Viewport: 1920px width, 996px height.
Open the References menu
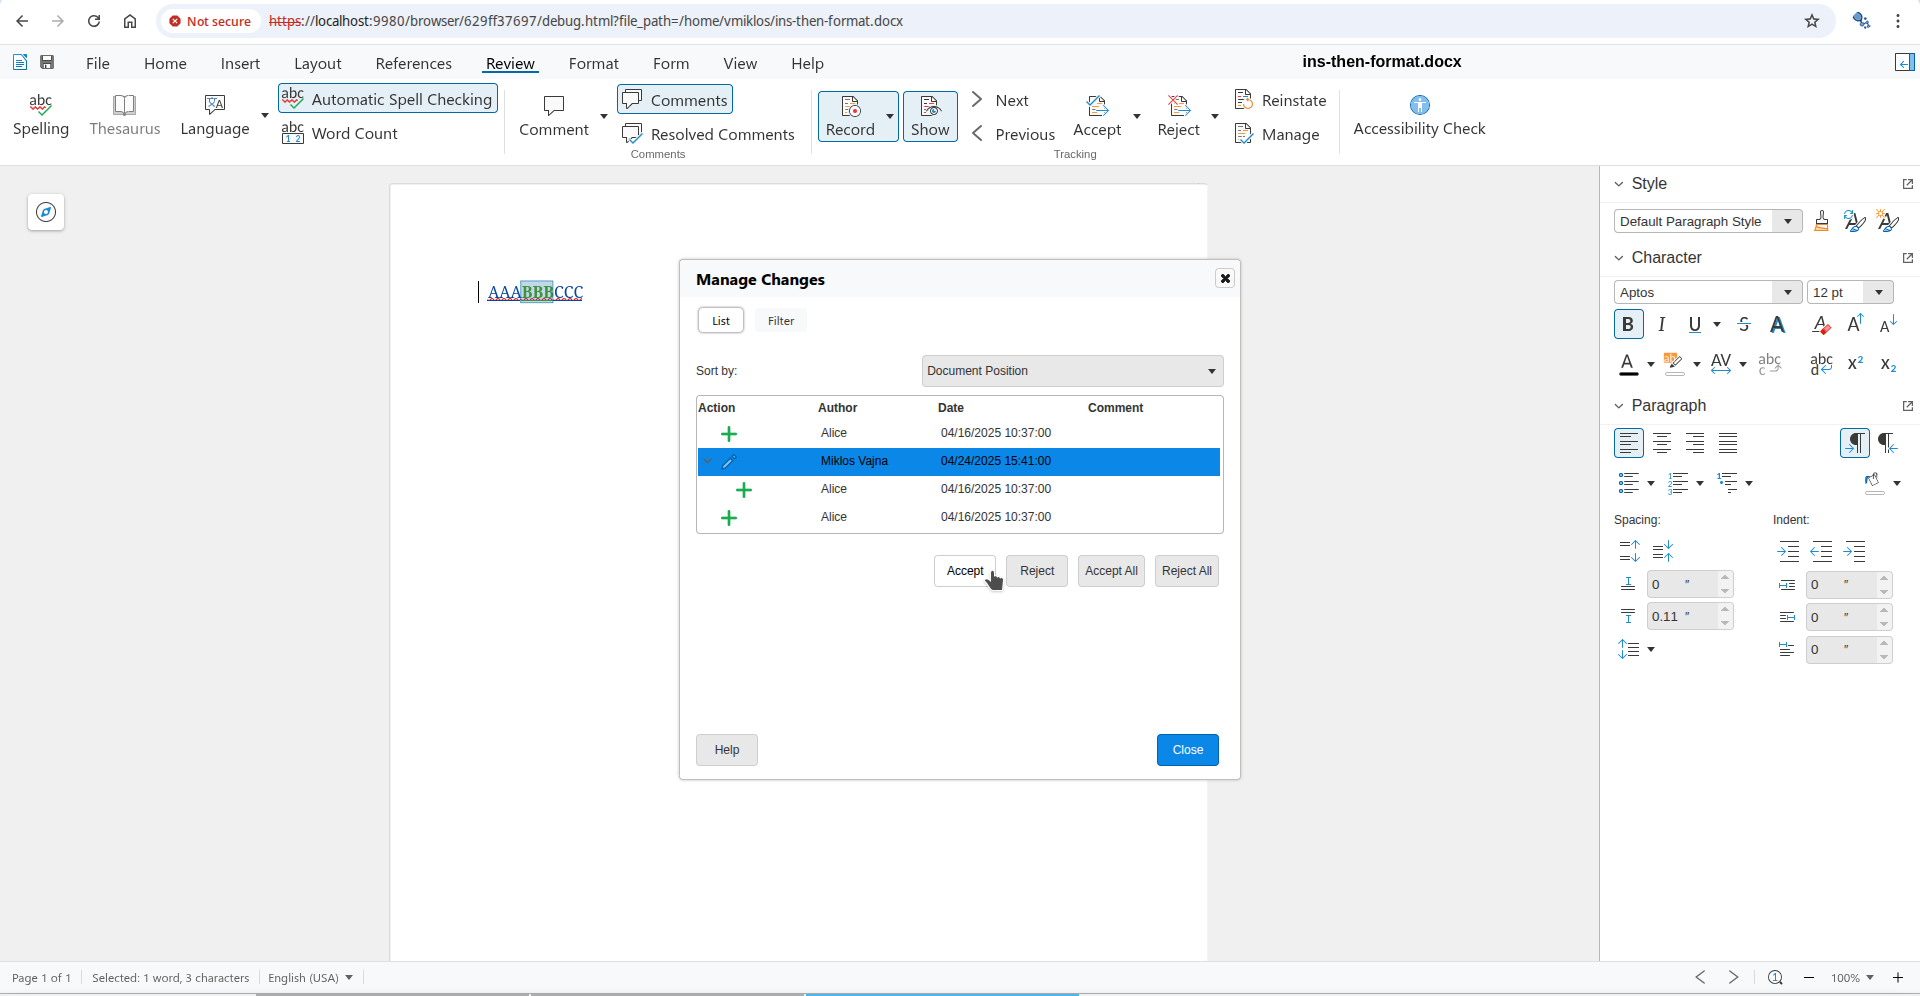[x=413, y=63]
